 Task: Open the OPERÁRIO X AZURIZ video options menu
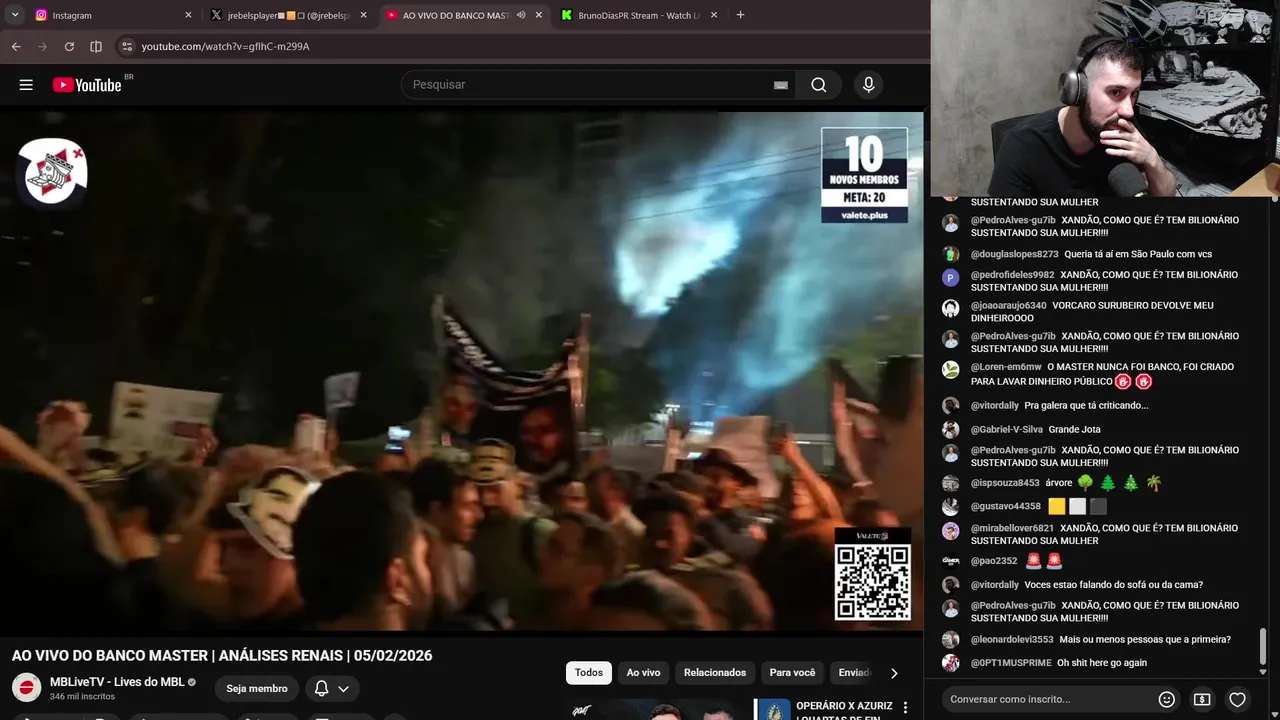pyautogui.click(x=905, y=707)
